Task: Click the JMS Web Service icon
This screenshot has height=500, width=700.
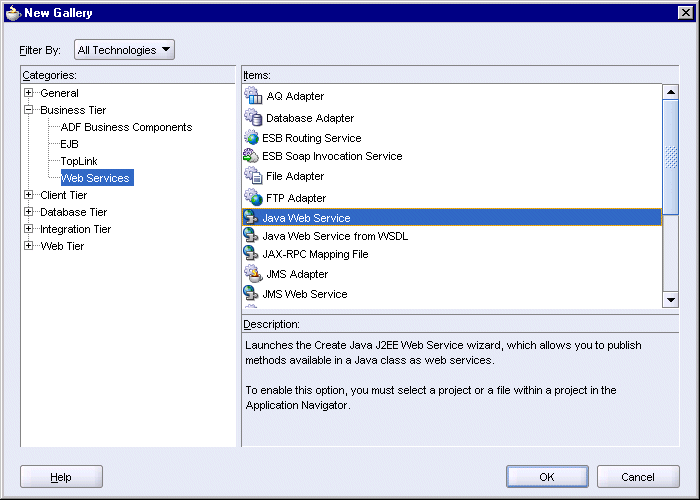Action: (251, 293)
